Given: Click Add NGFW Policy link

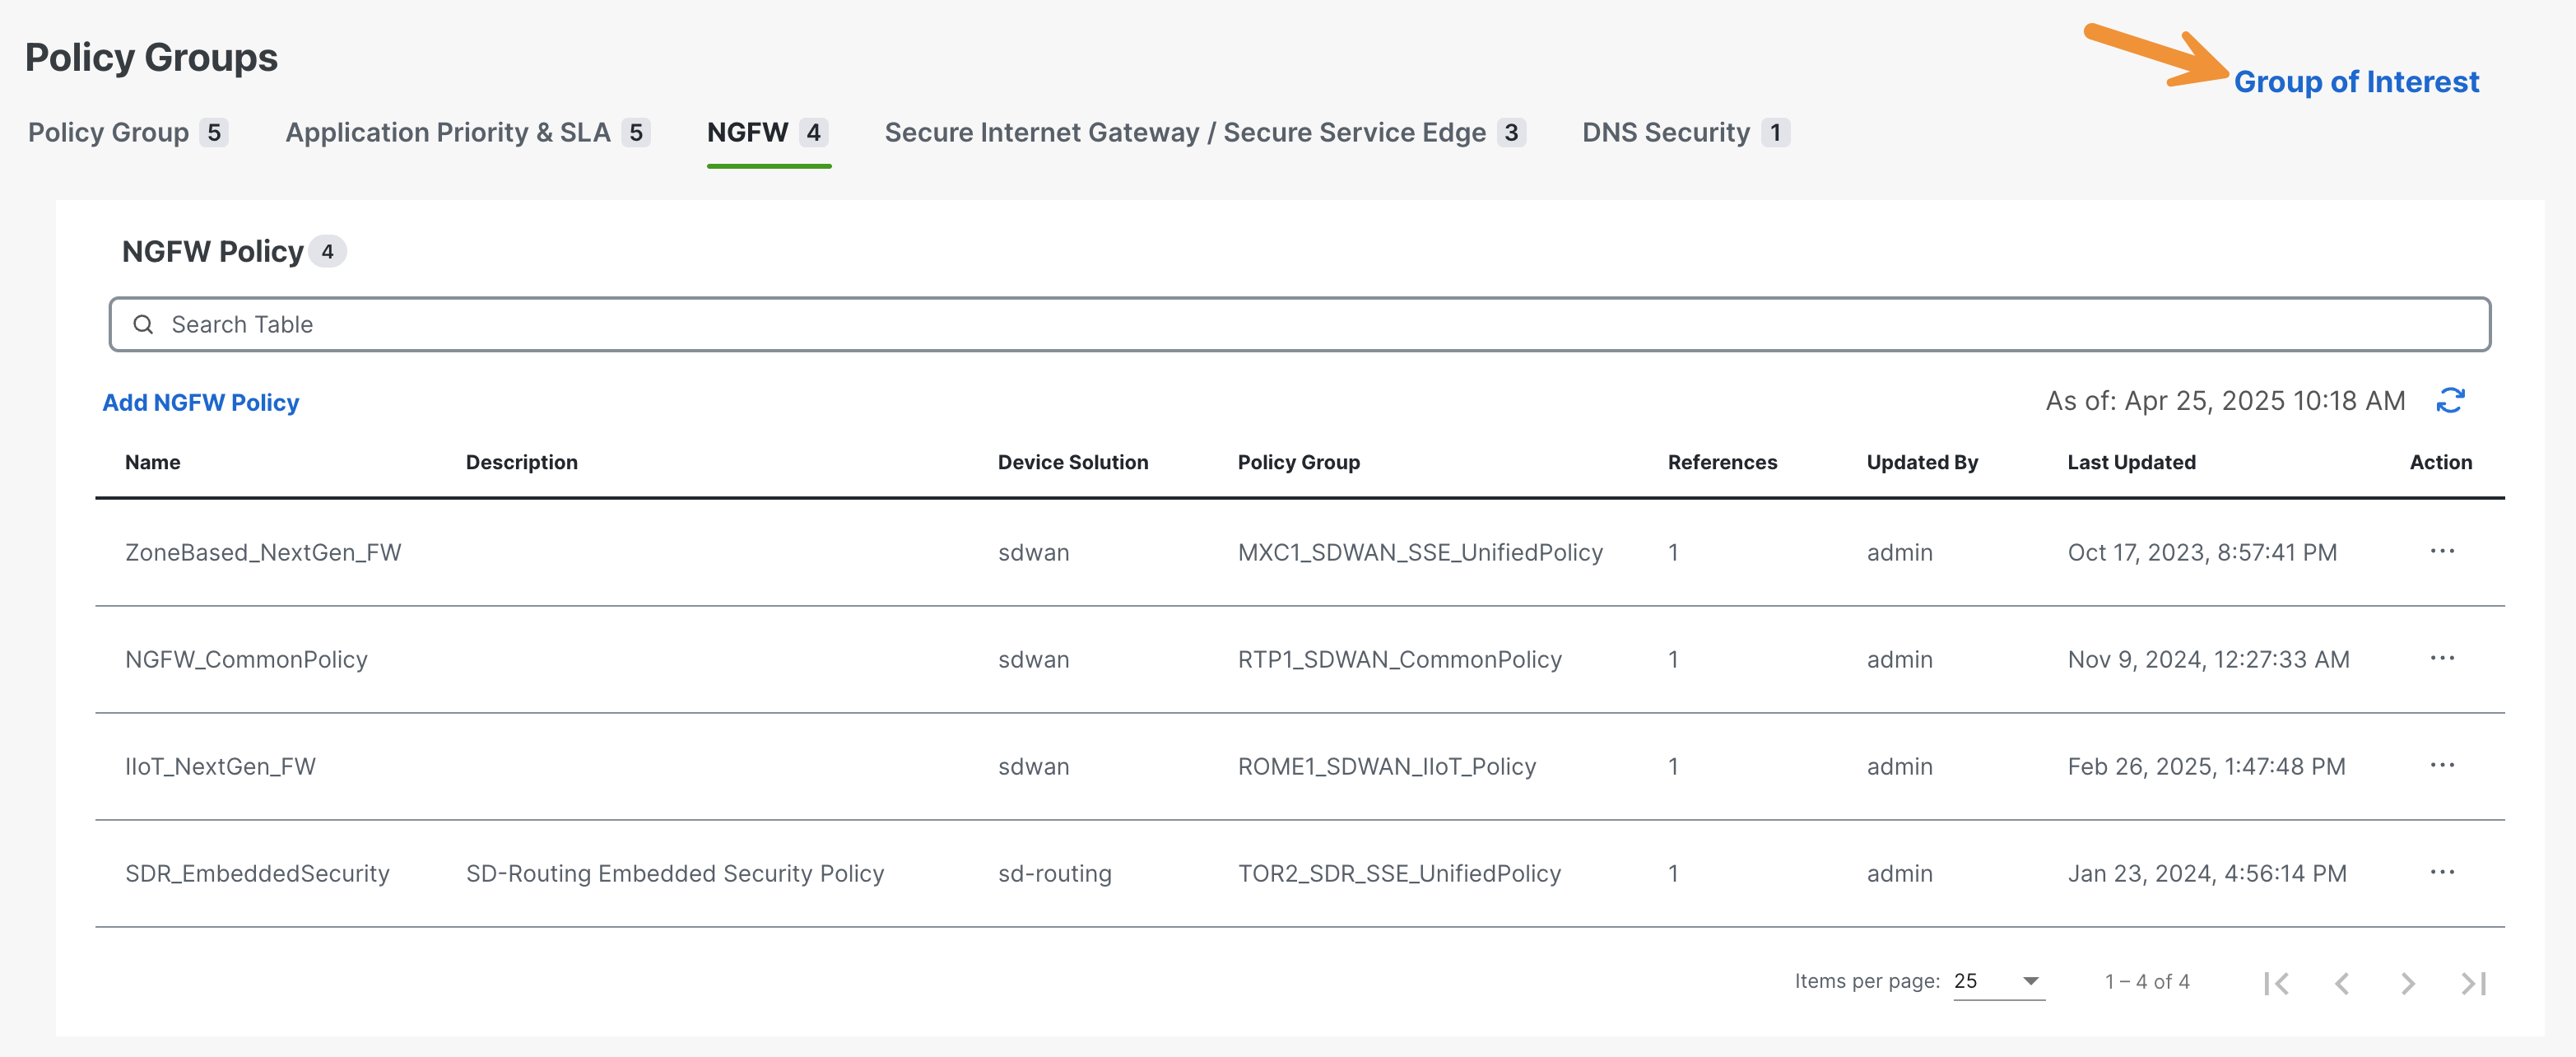Looking at the screenshot, I should 201,402.
